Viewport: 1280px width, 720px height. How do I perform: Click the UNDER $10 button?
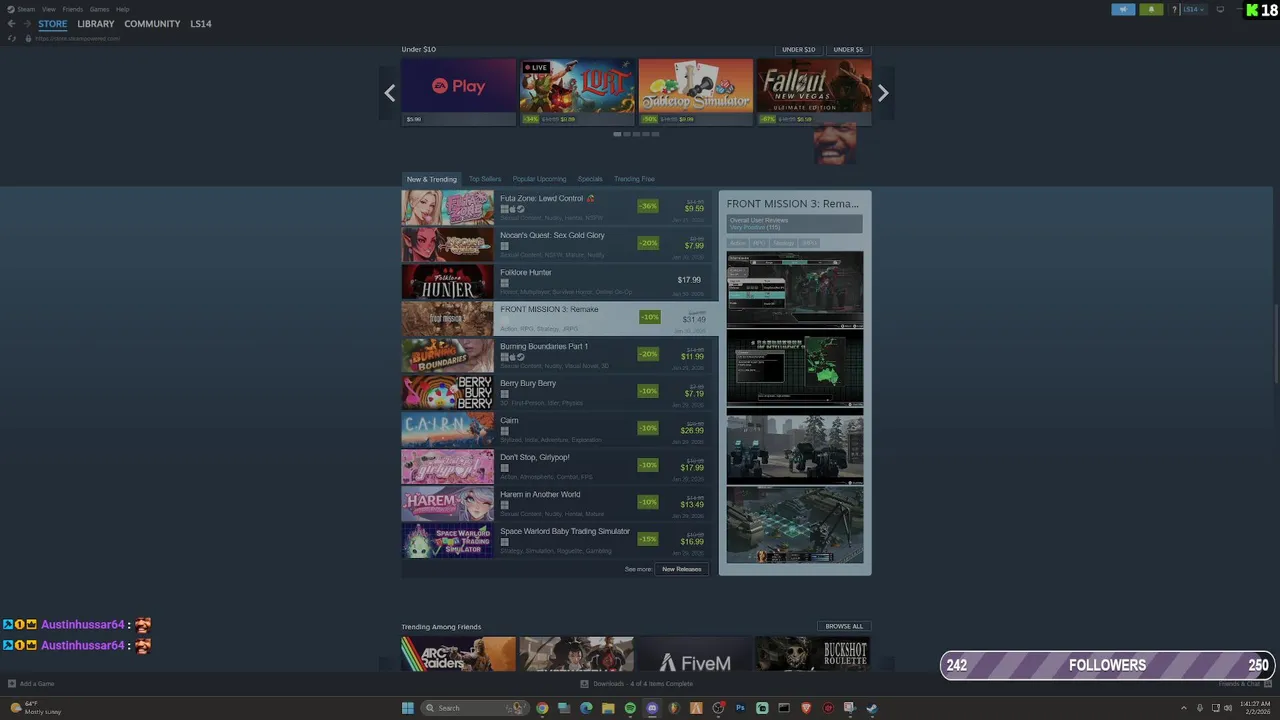tap(798, 49)
